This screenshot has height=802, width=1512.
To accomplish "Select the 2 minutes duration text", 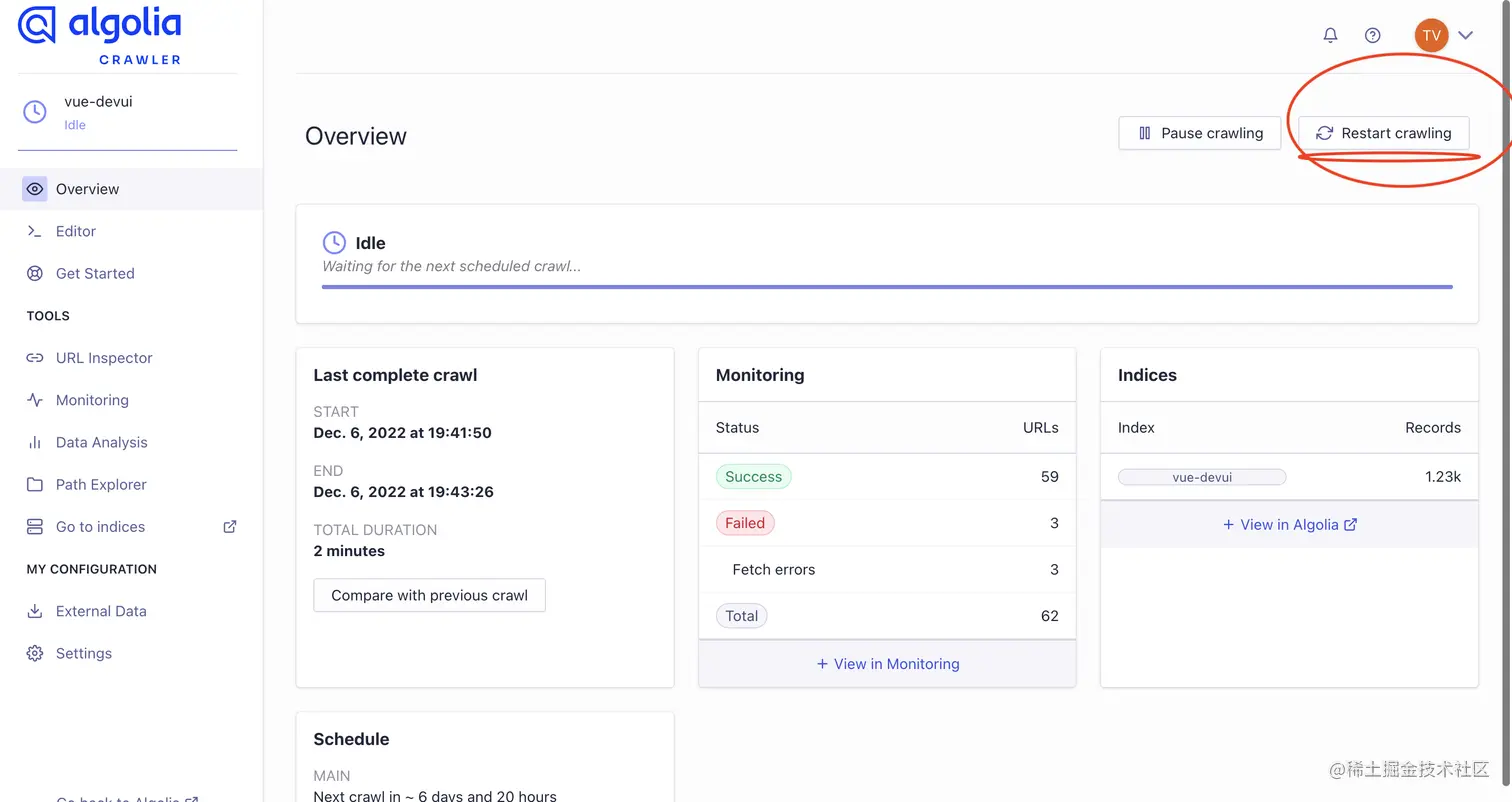I will [349, 551].
